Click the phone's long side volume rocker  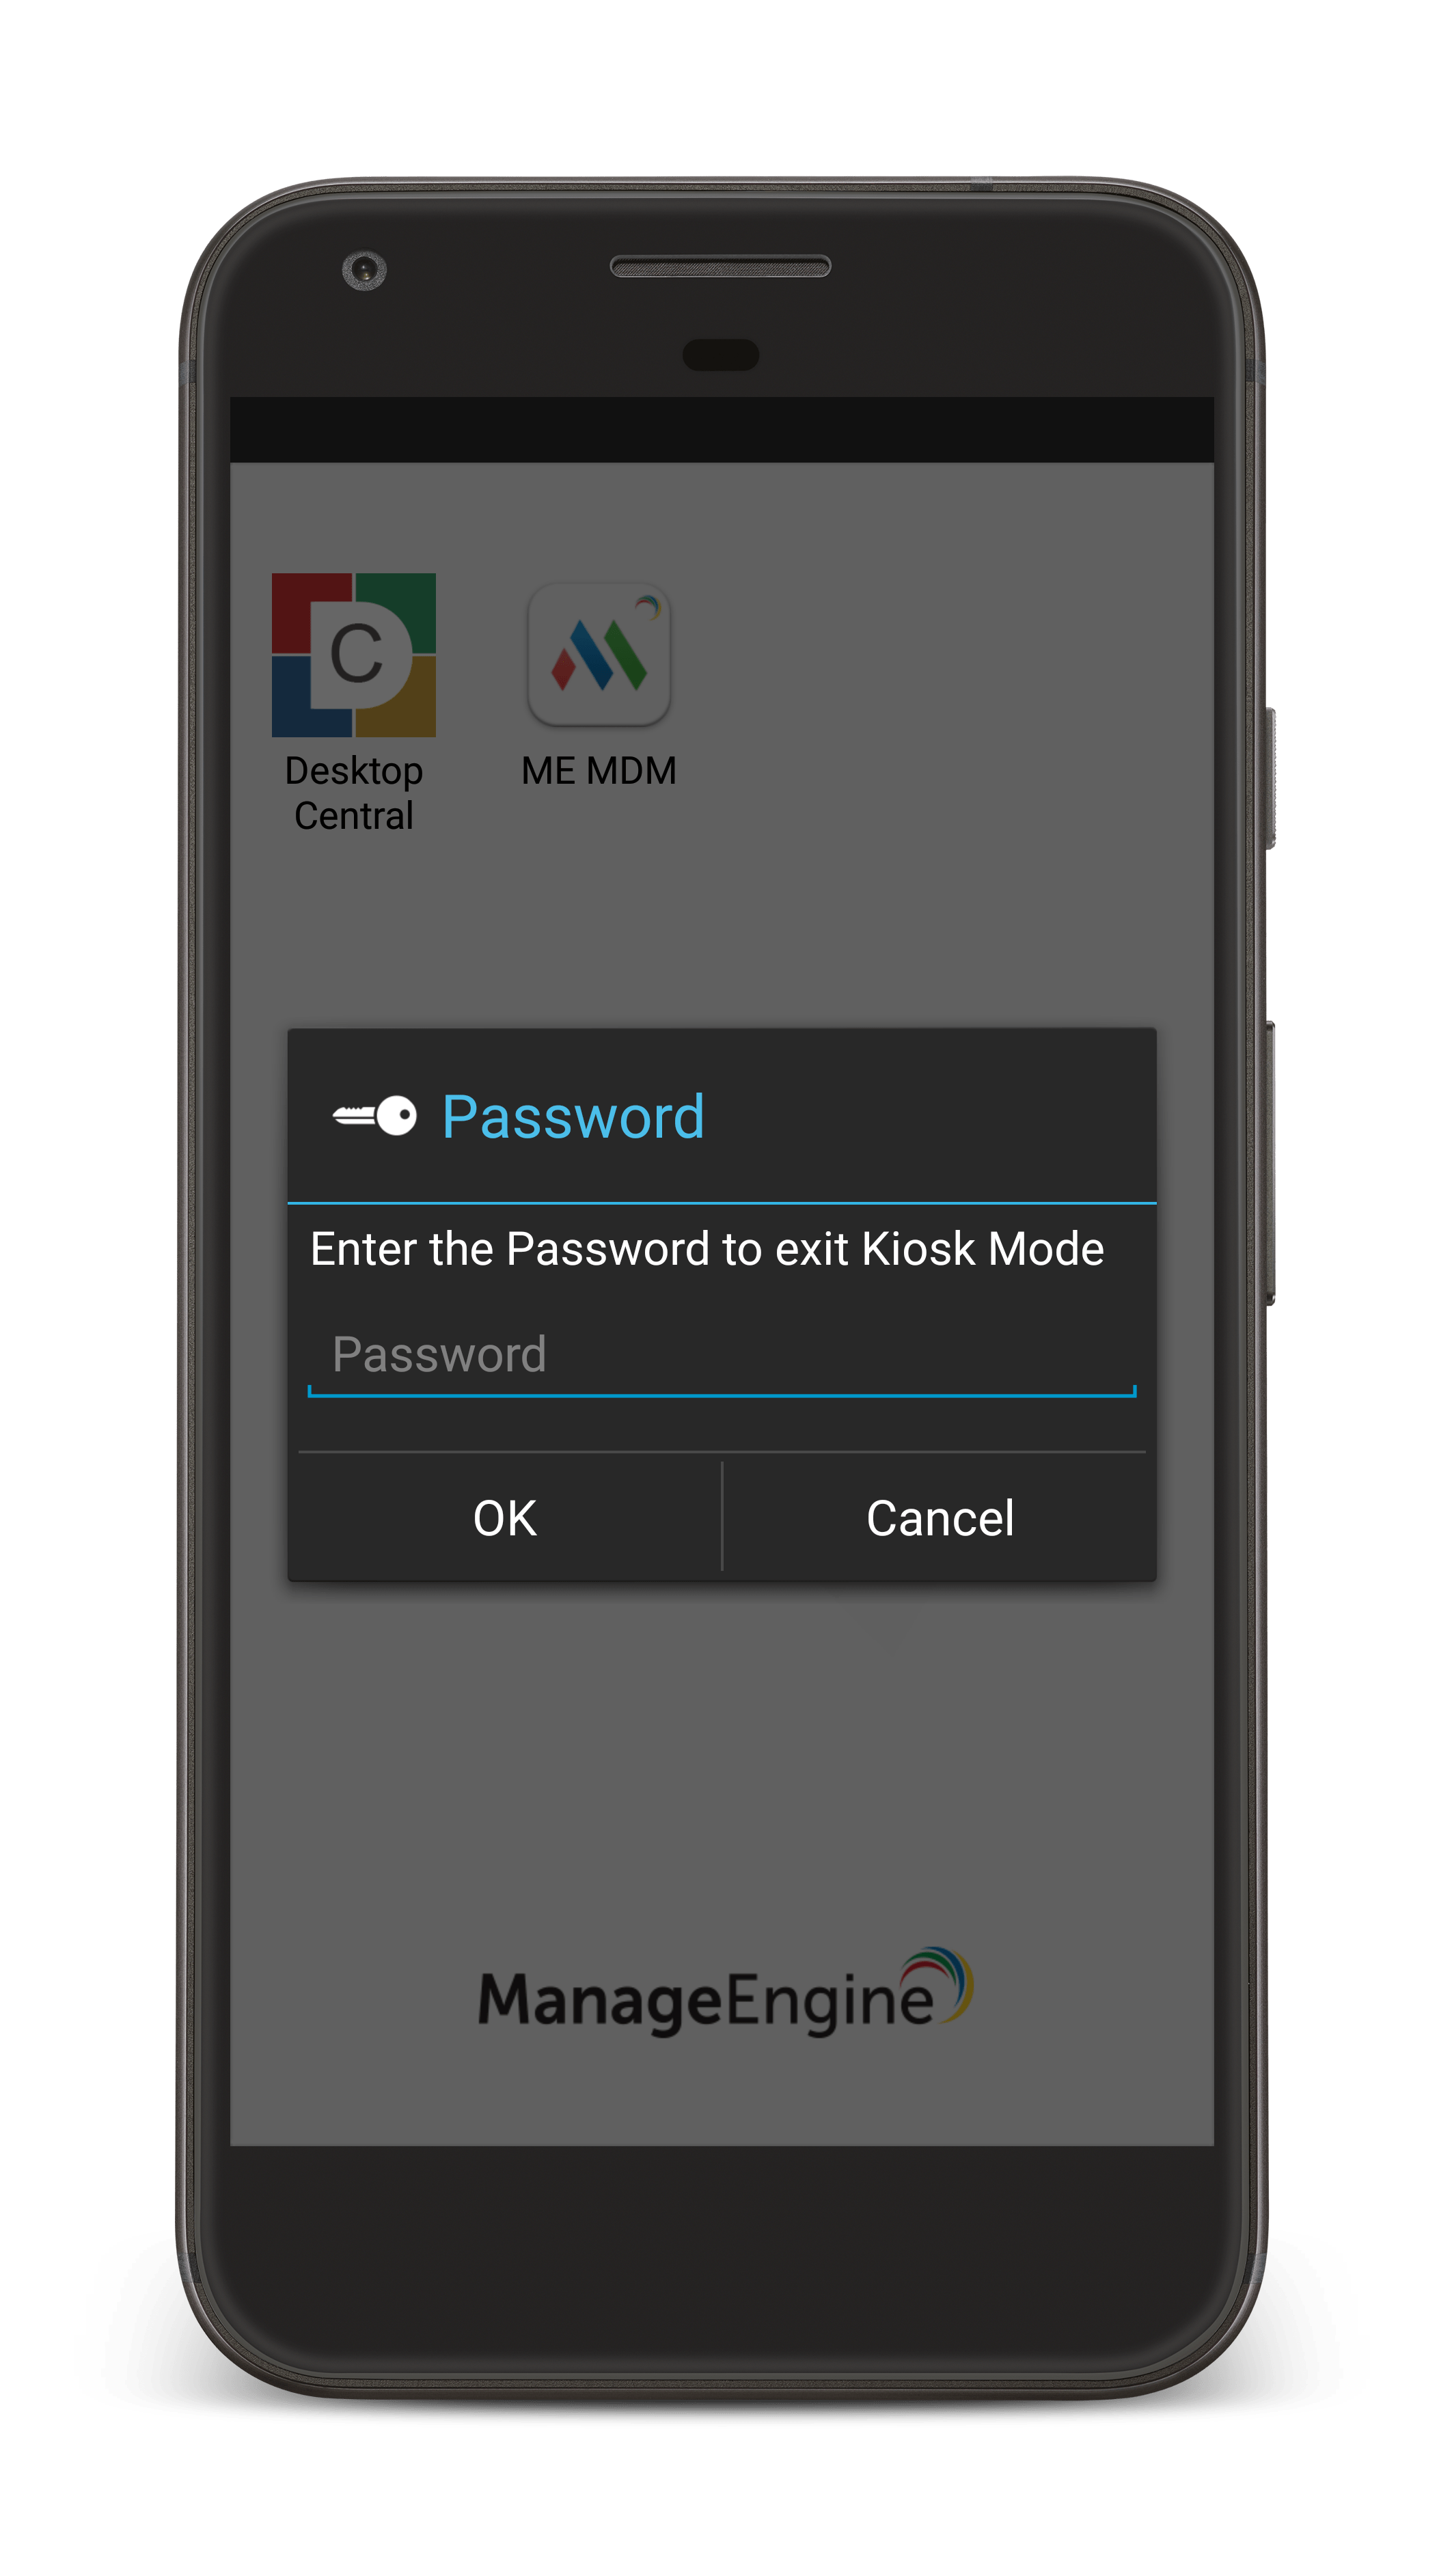pyautogui.click(x=1270, y=1163)
